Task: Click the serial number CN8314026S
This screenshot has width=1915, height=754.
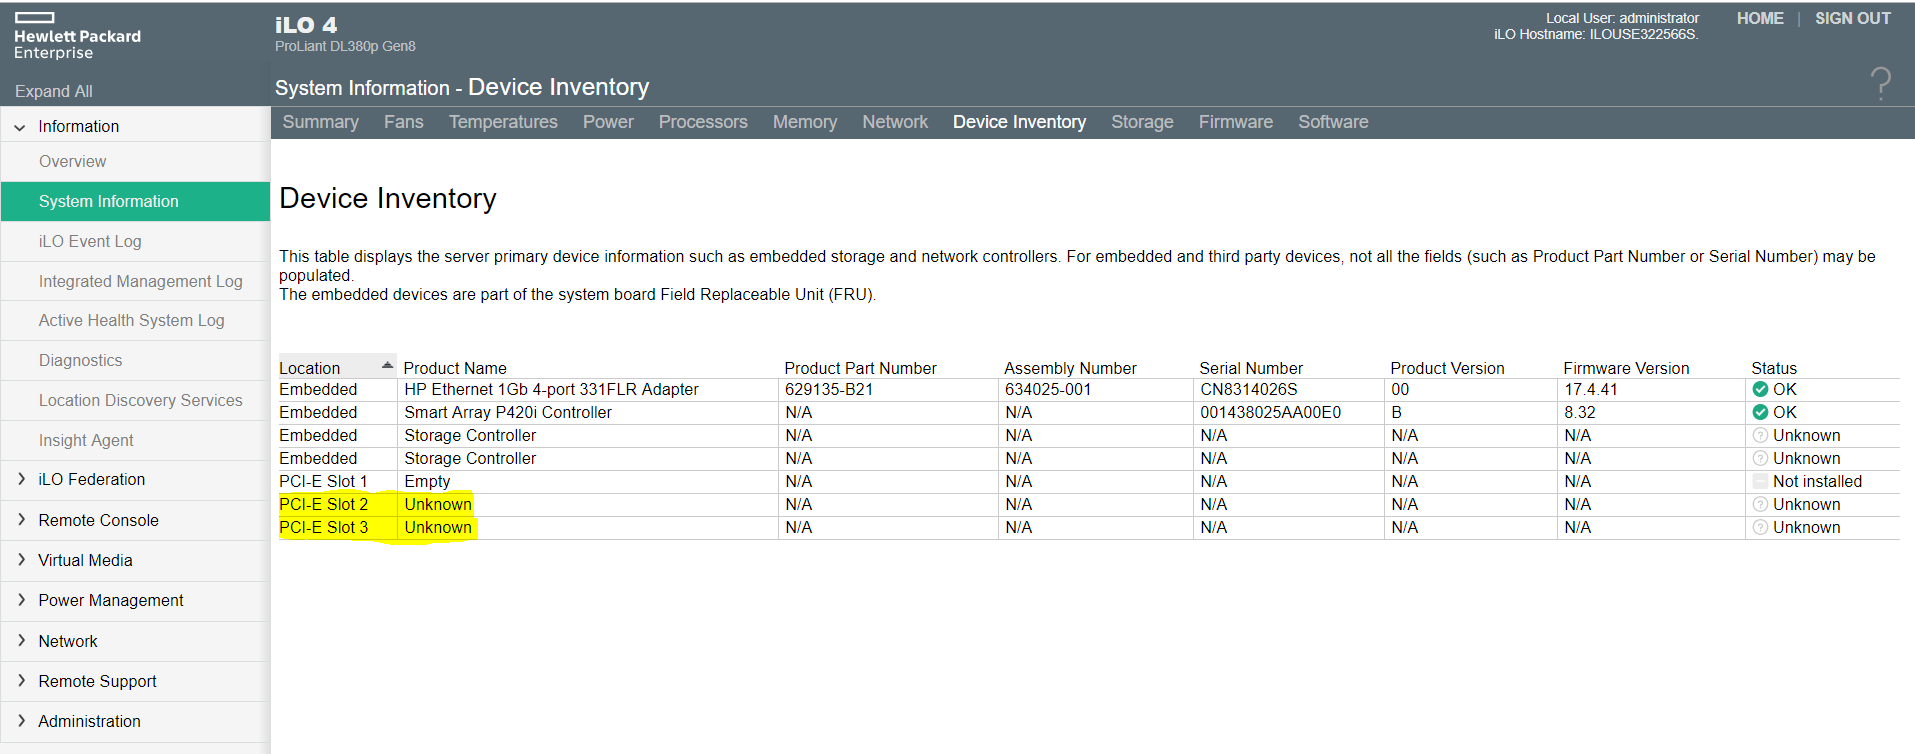Action: click(1248, 389)
